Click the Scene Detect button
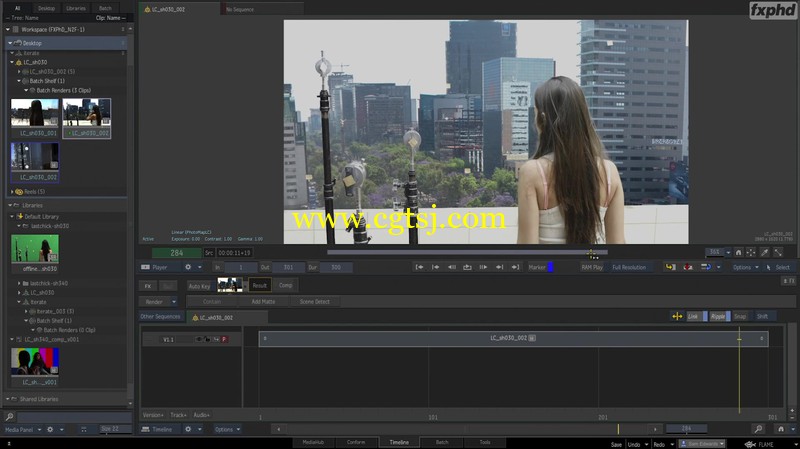800x449 pixels. point(315,302)
